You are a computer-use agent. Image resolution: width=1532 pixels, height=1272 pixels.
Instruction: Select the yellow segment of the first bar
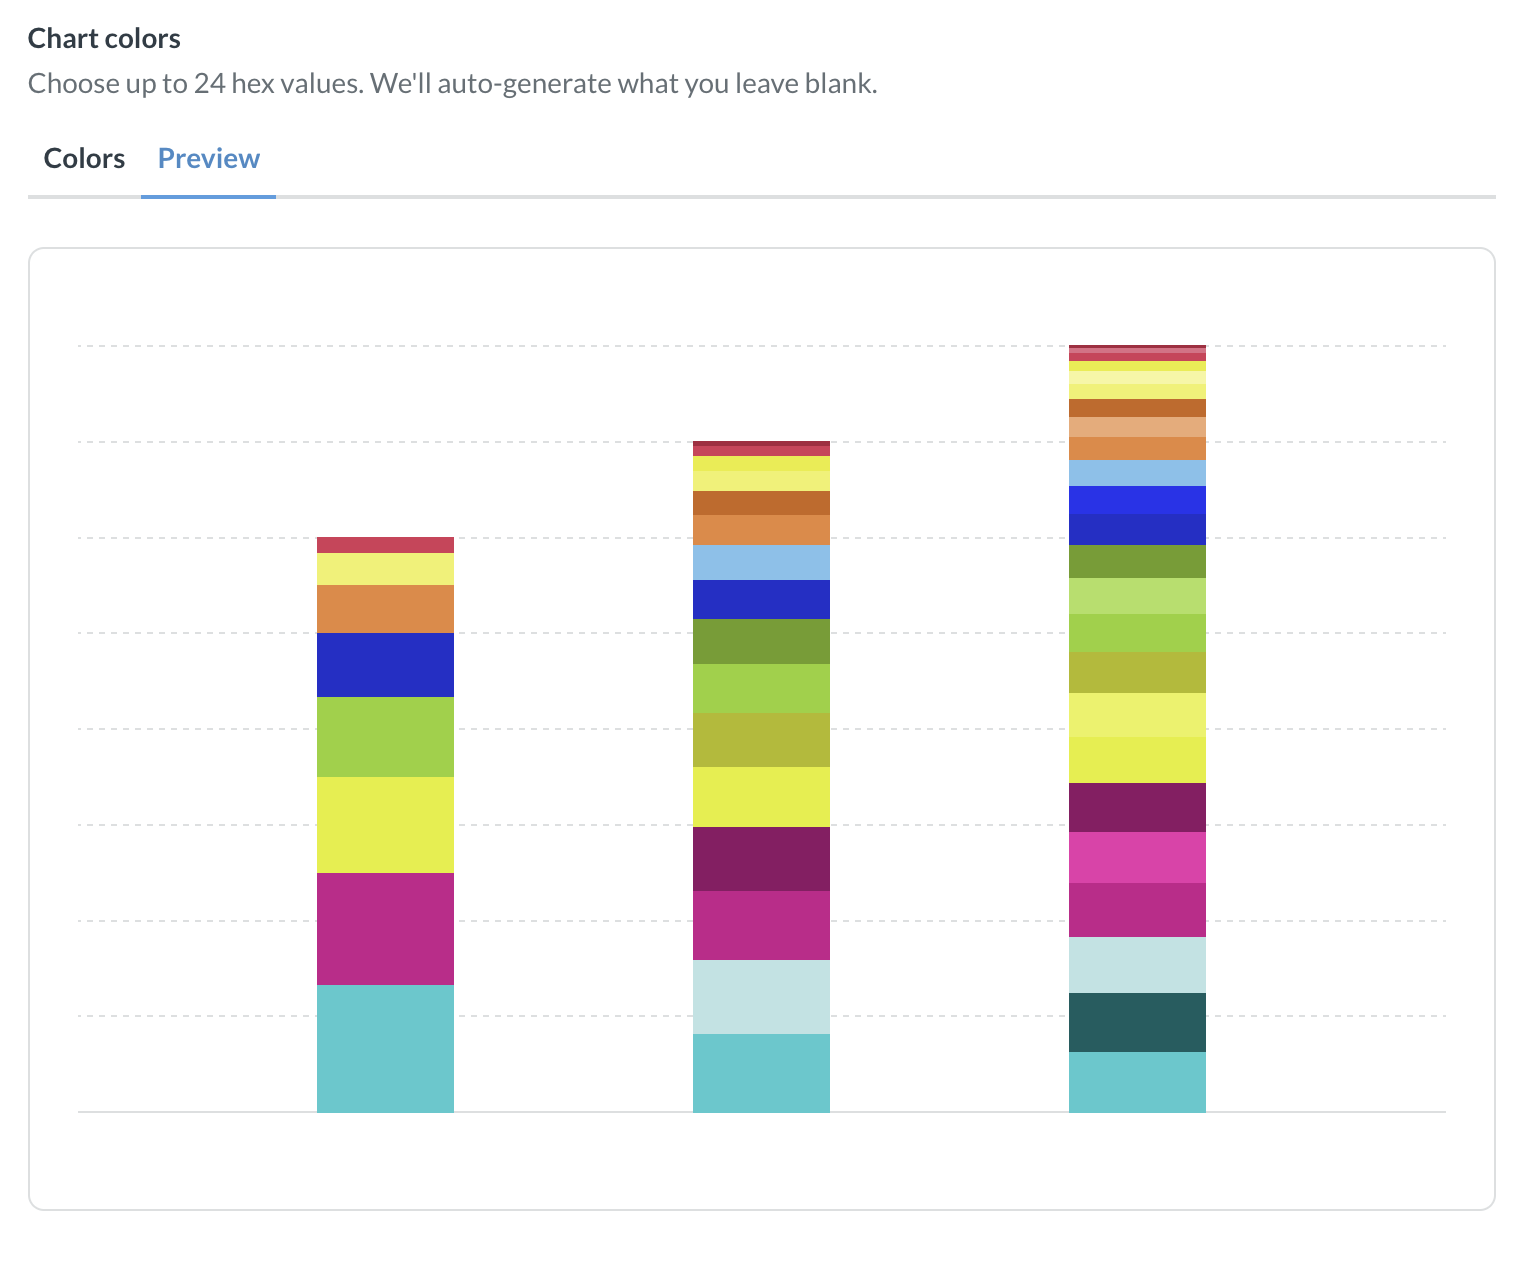[385, 823]
